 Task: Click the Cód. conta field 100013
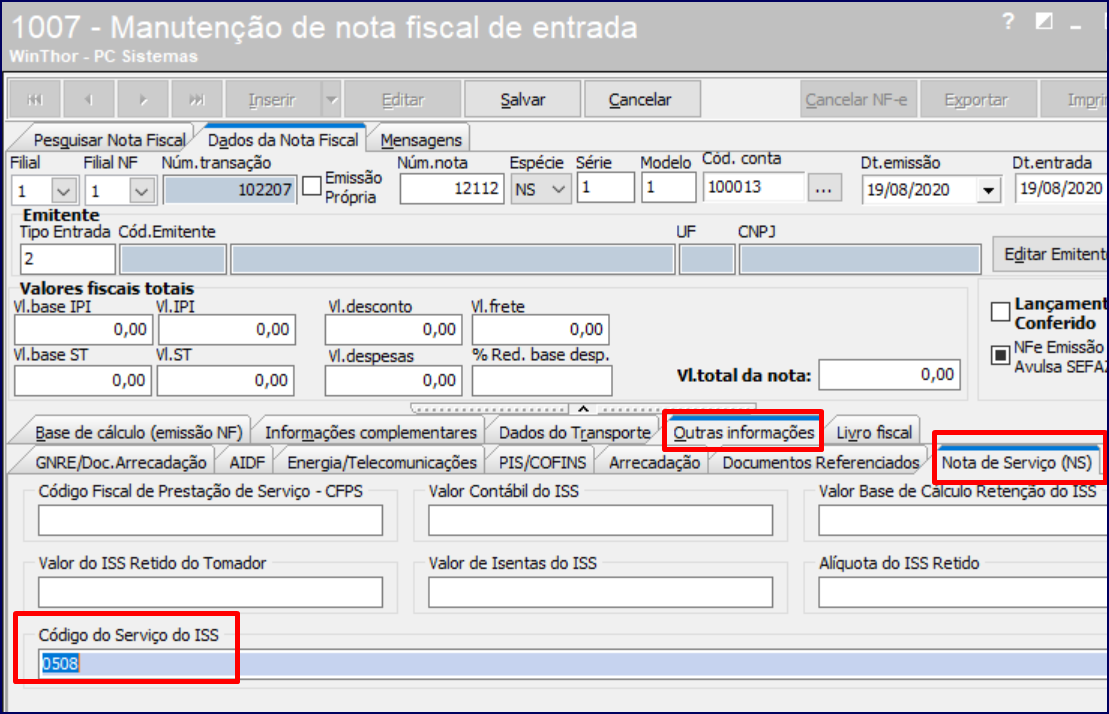click(x=754, y=187)
